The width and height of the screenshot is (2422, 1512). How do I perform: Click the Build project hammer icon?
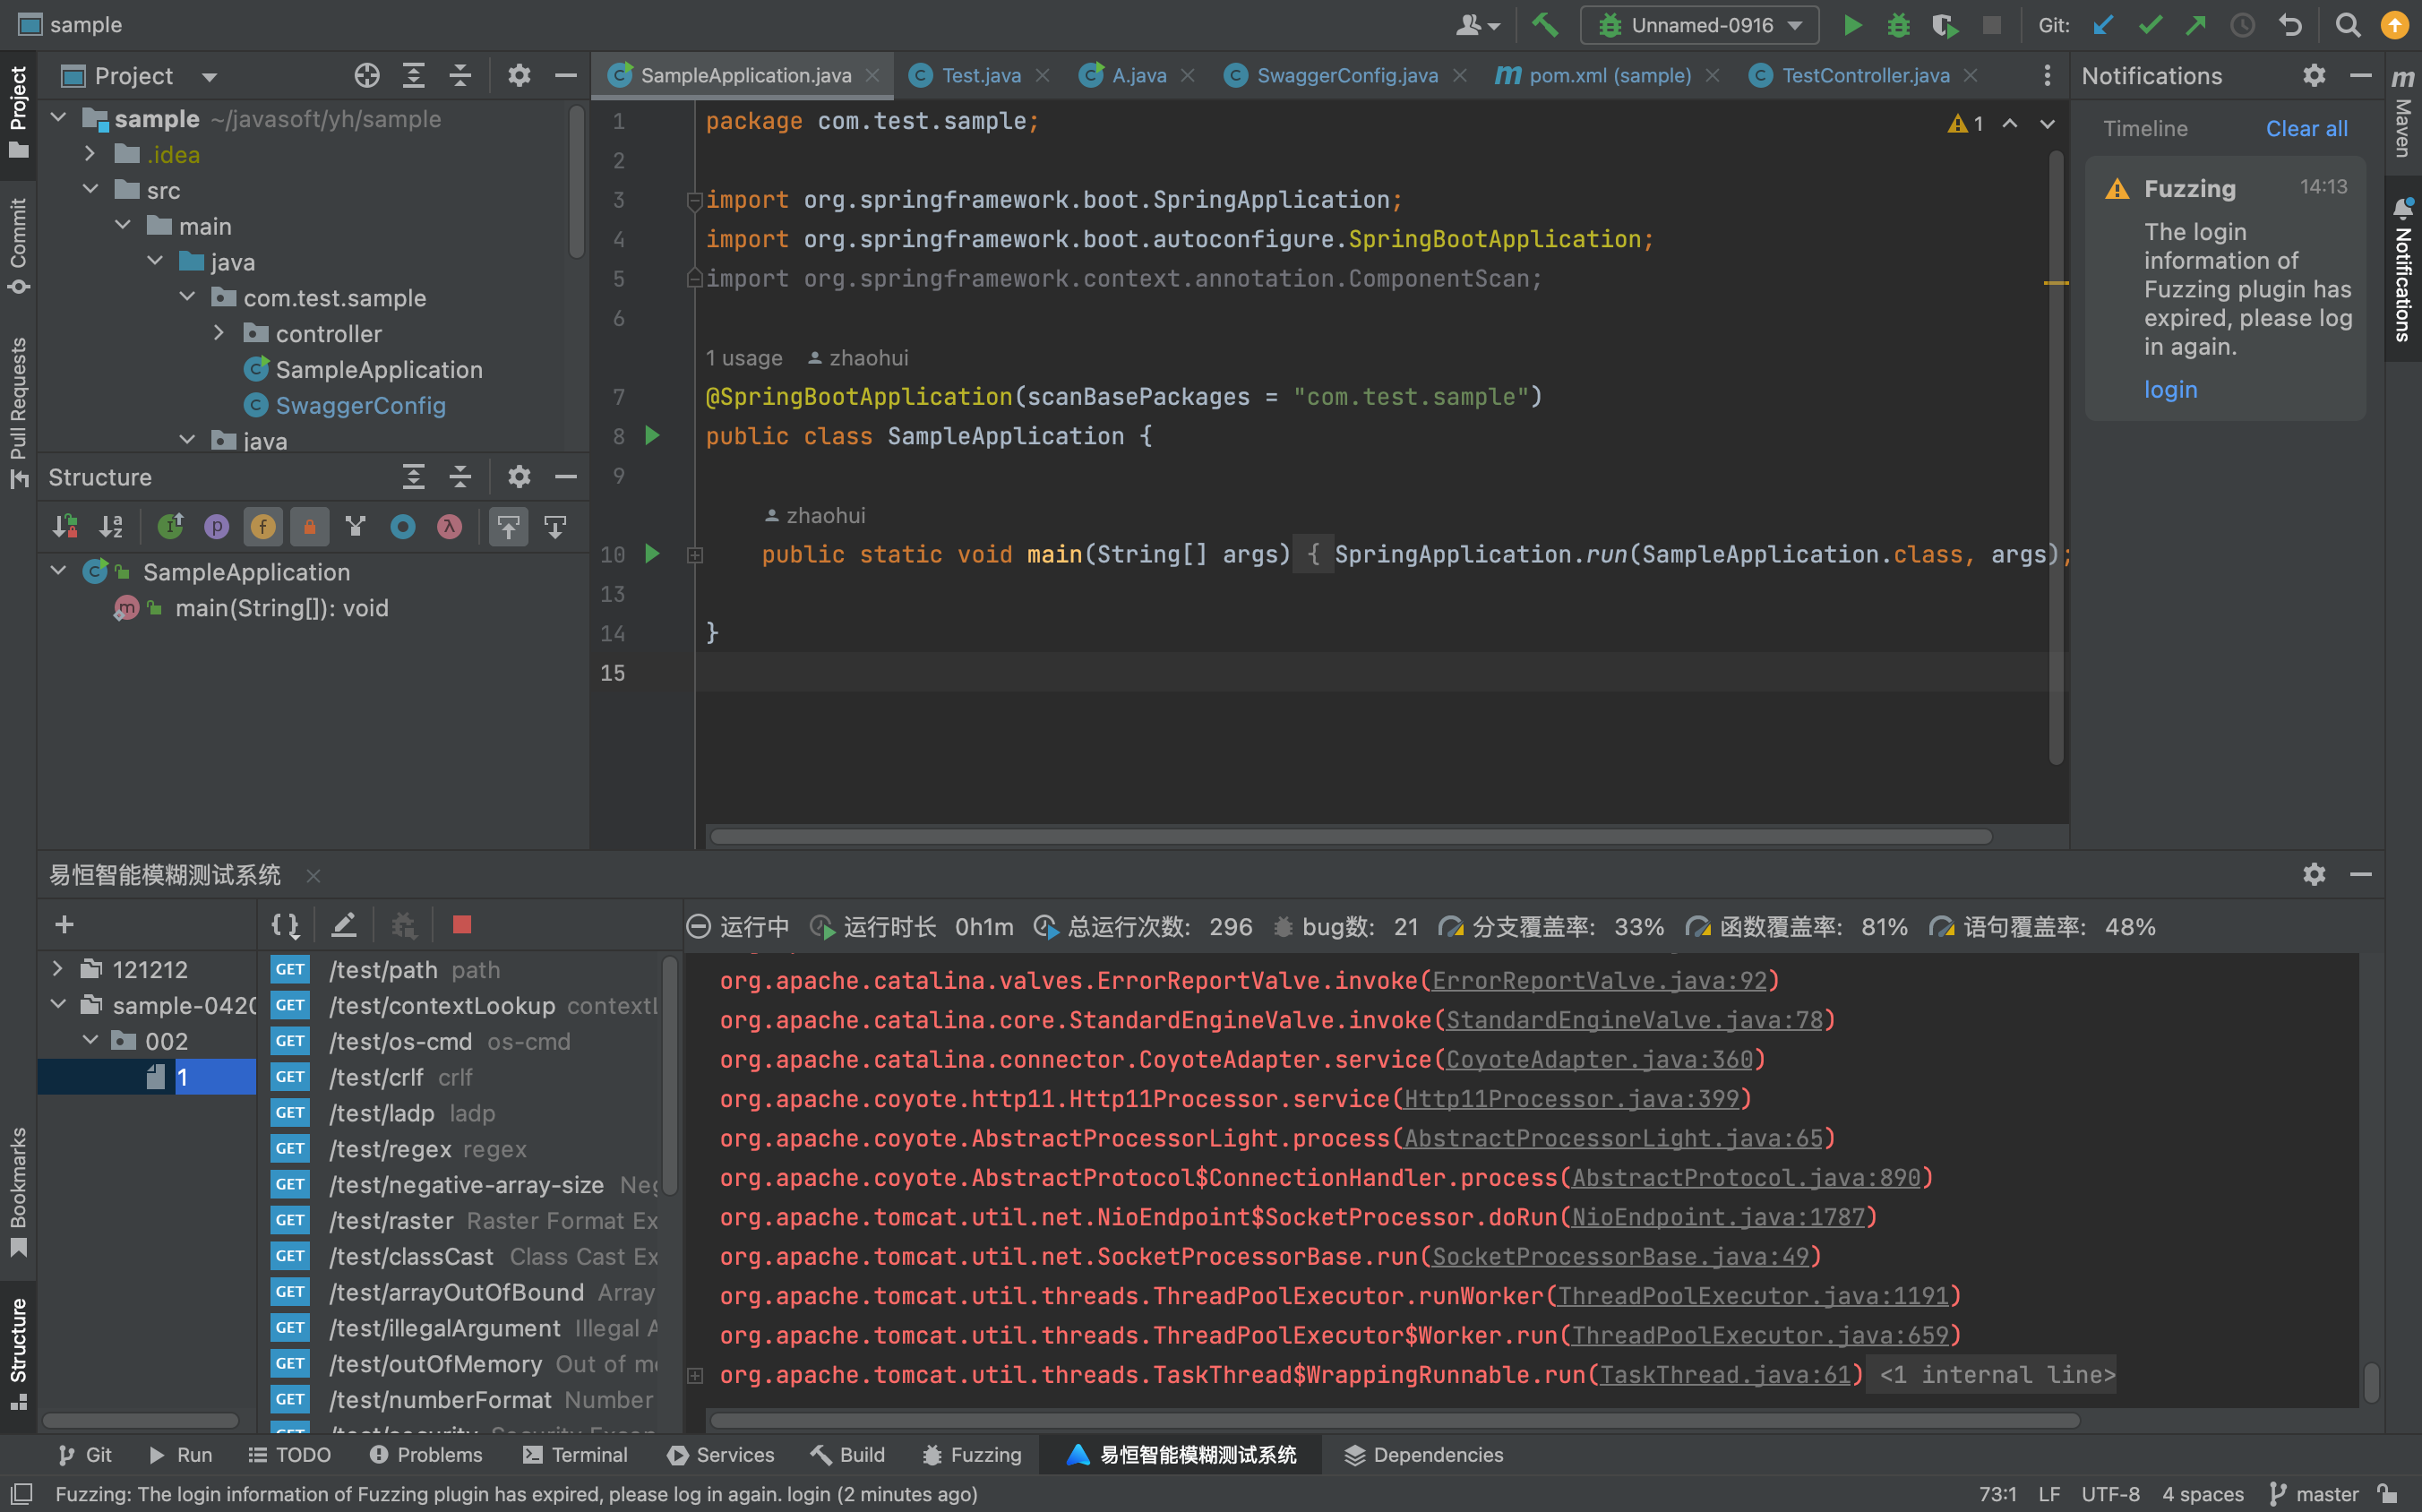1545,25
